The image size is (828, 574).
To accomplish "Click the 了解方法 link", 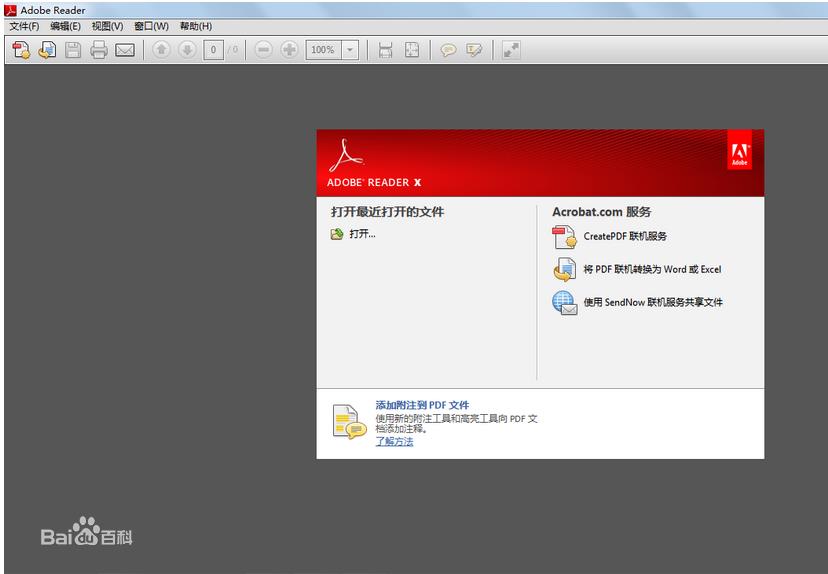I will point(394,441).
